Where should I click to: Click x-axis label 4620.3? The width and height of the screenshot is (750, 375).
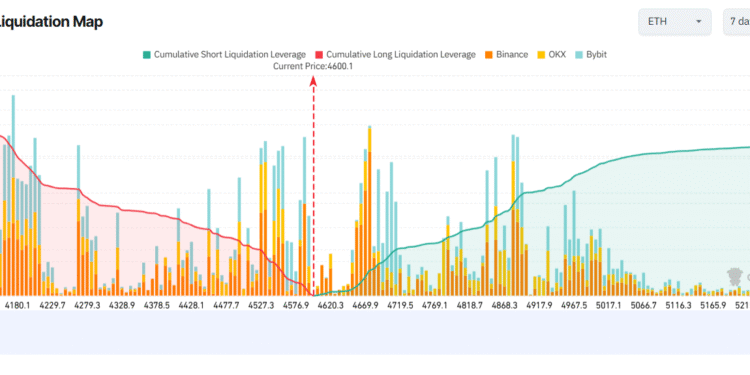click(x=330, y=305)
